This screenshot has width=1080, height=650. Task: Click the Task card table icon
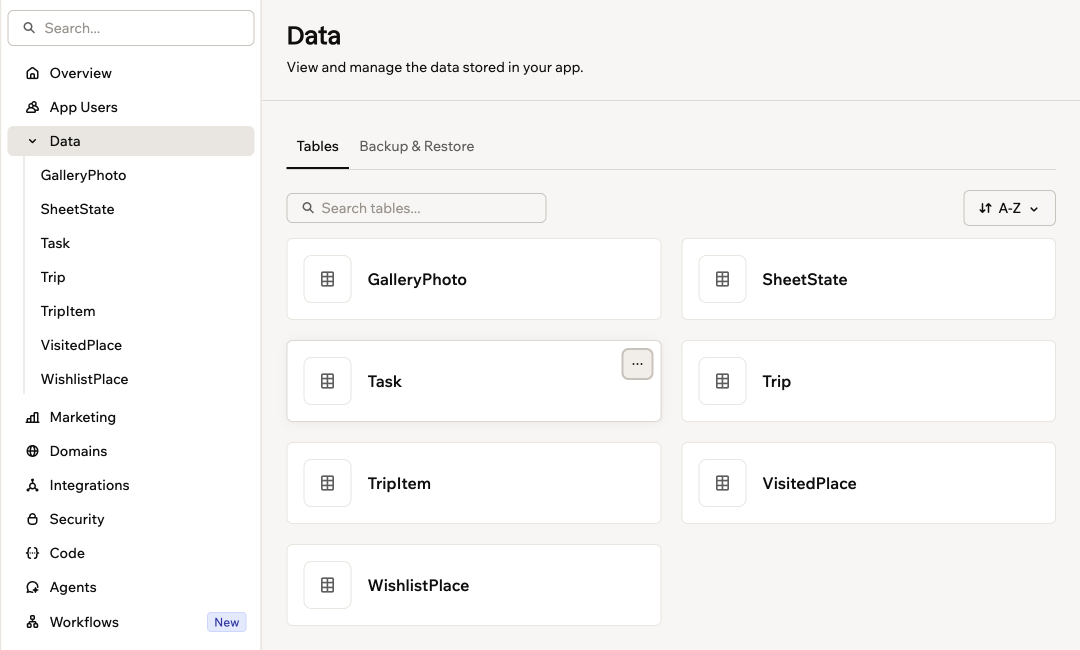(328, 381)
